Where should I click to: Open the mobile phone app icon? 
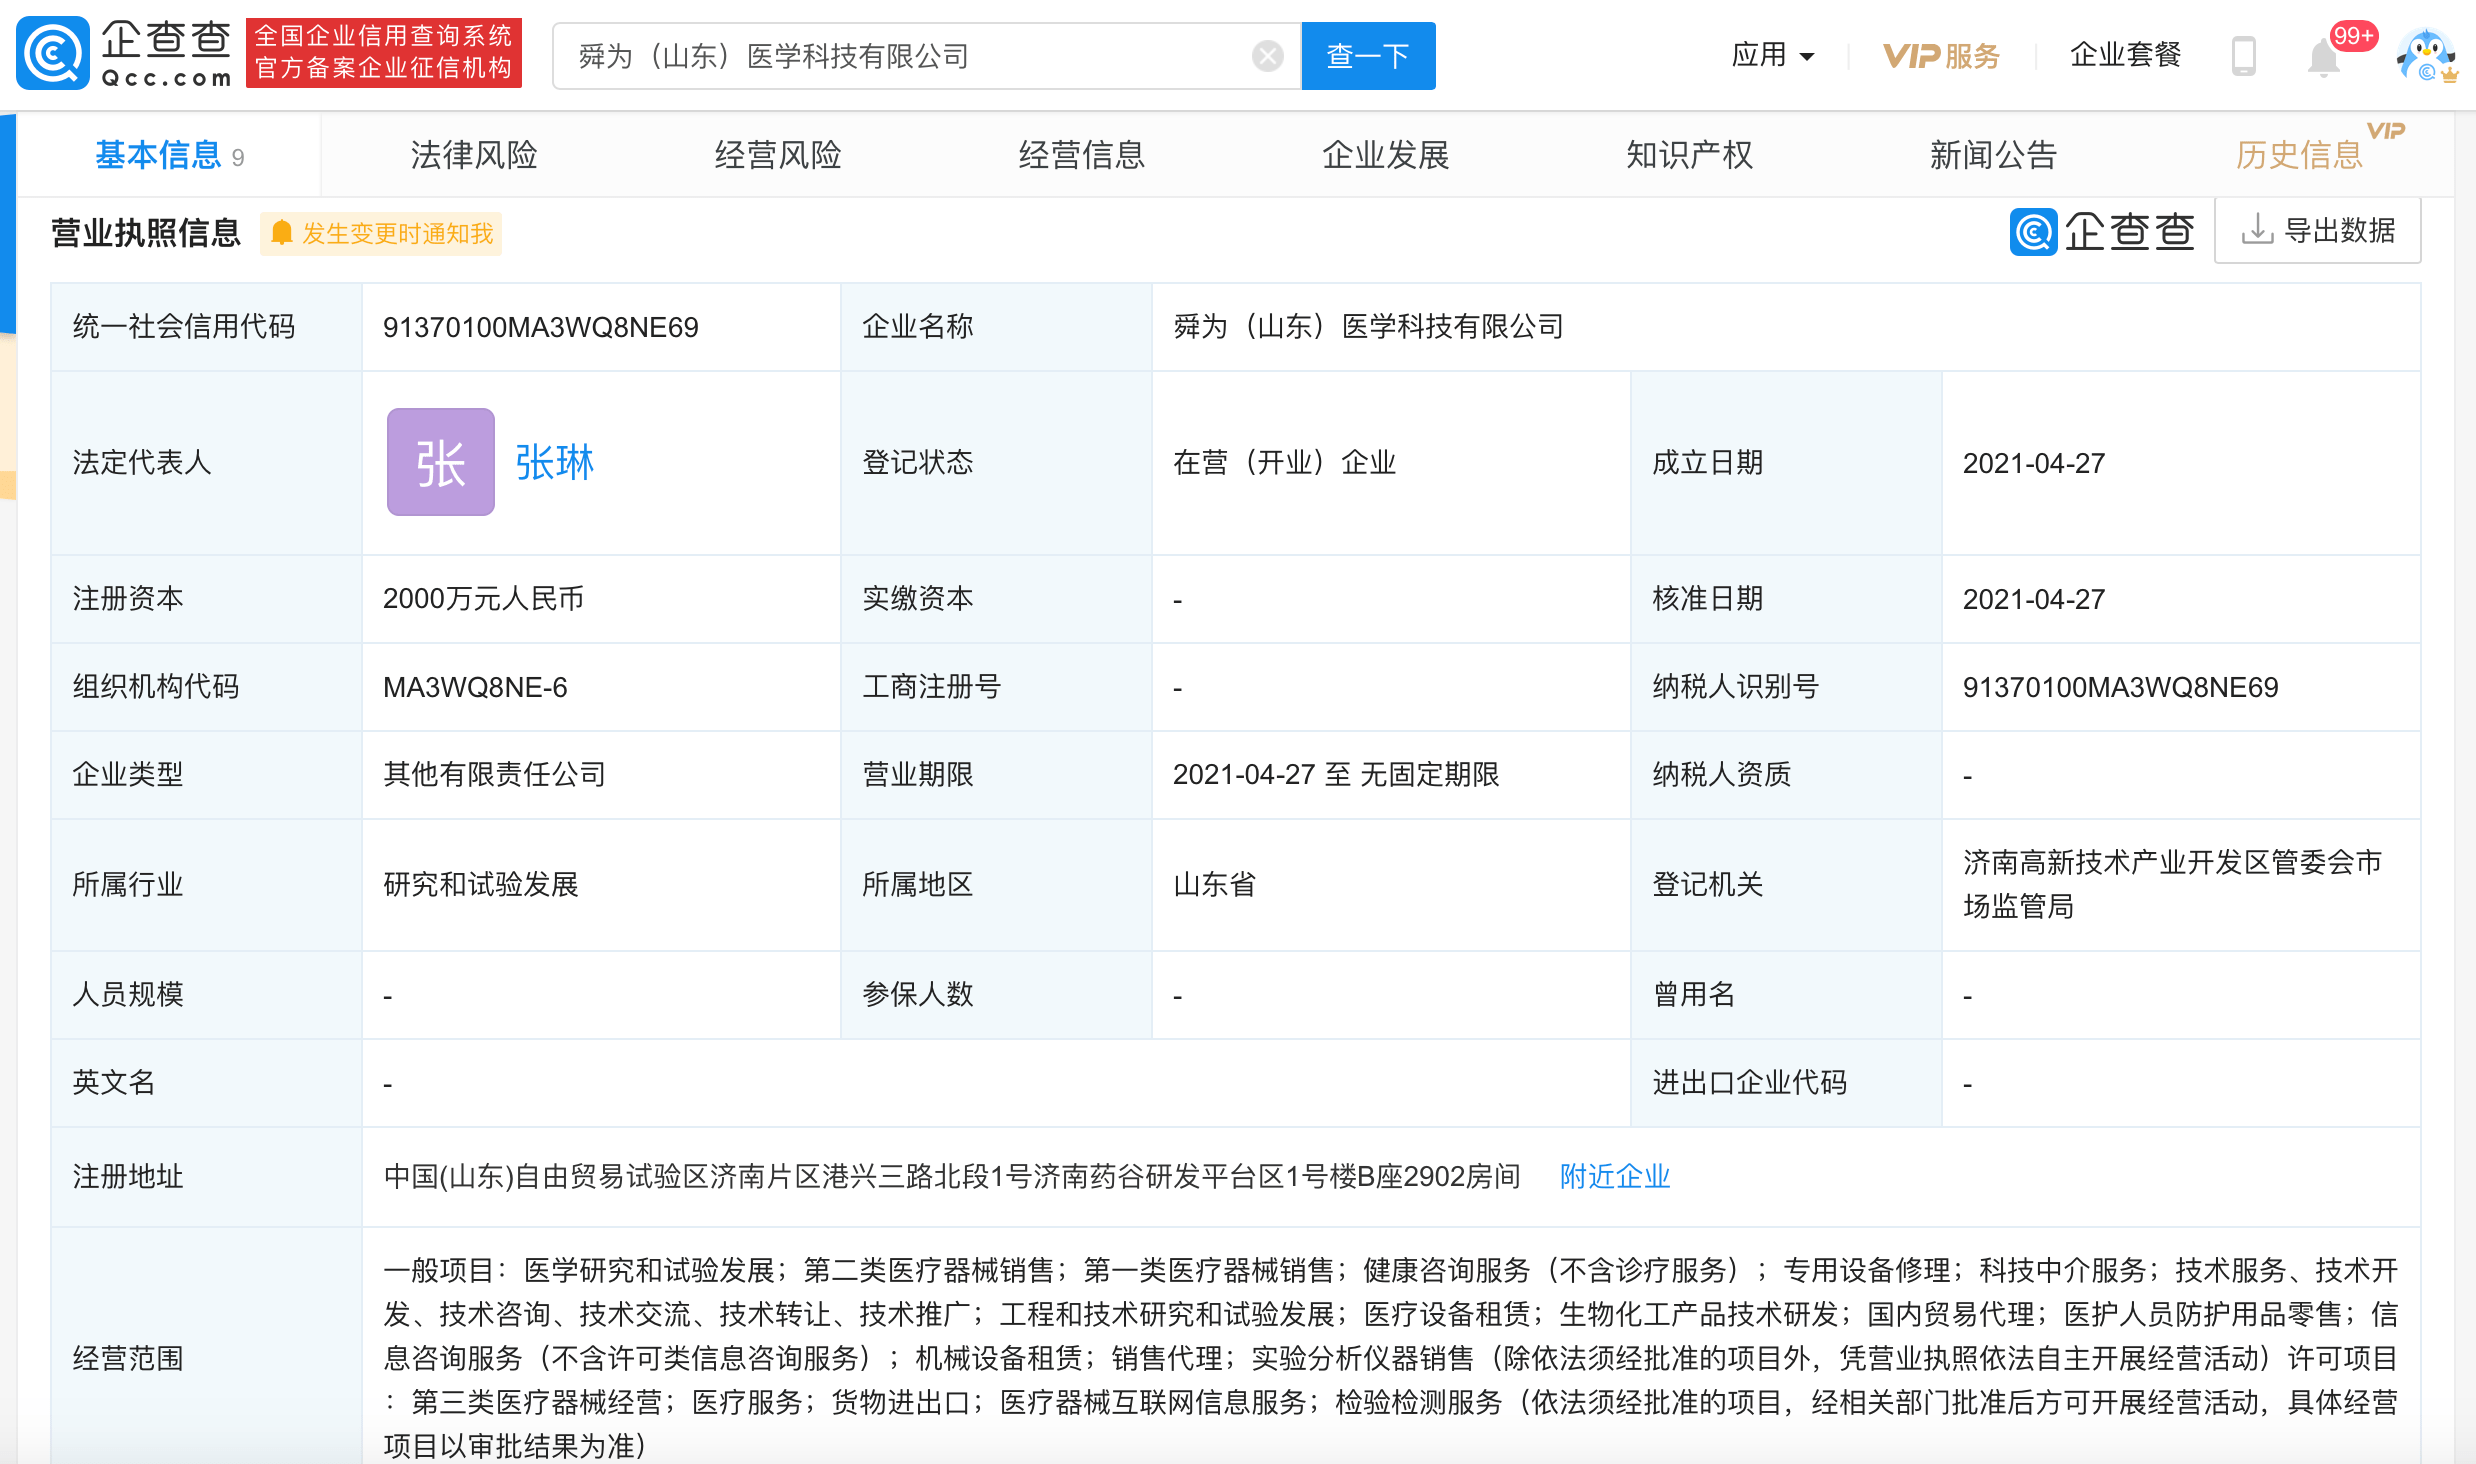pos(2244,55)
